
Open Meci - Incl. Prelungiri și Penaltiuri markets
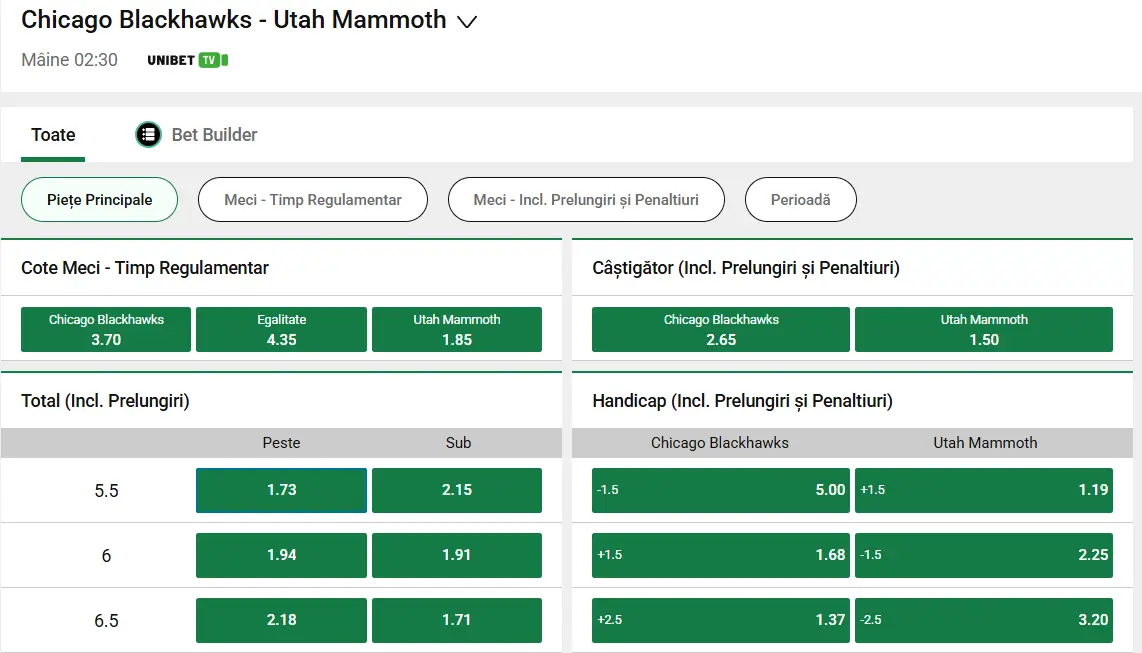point(586,199)
